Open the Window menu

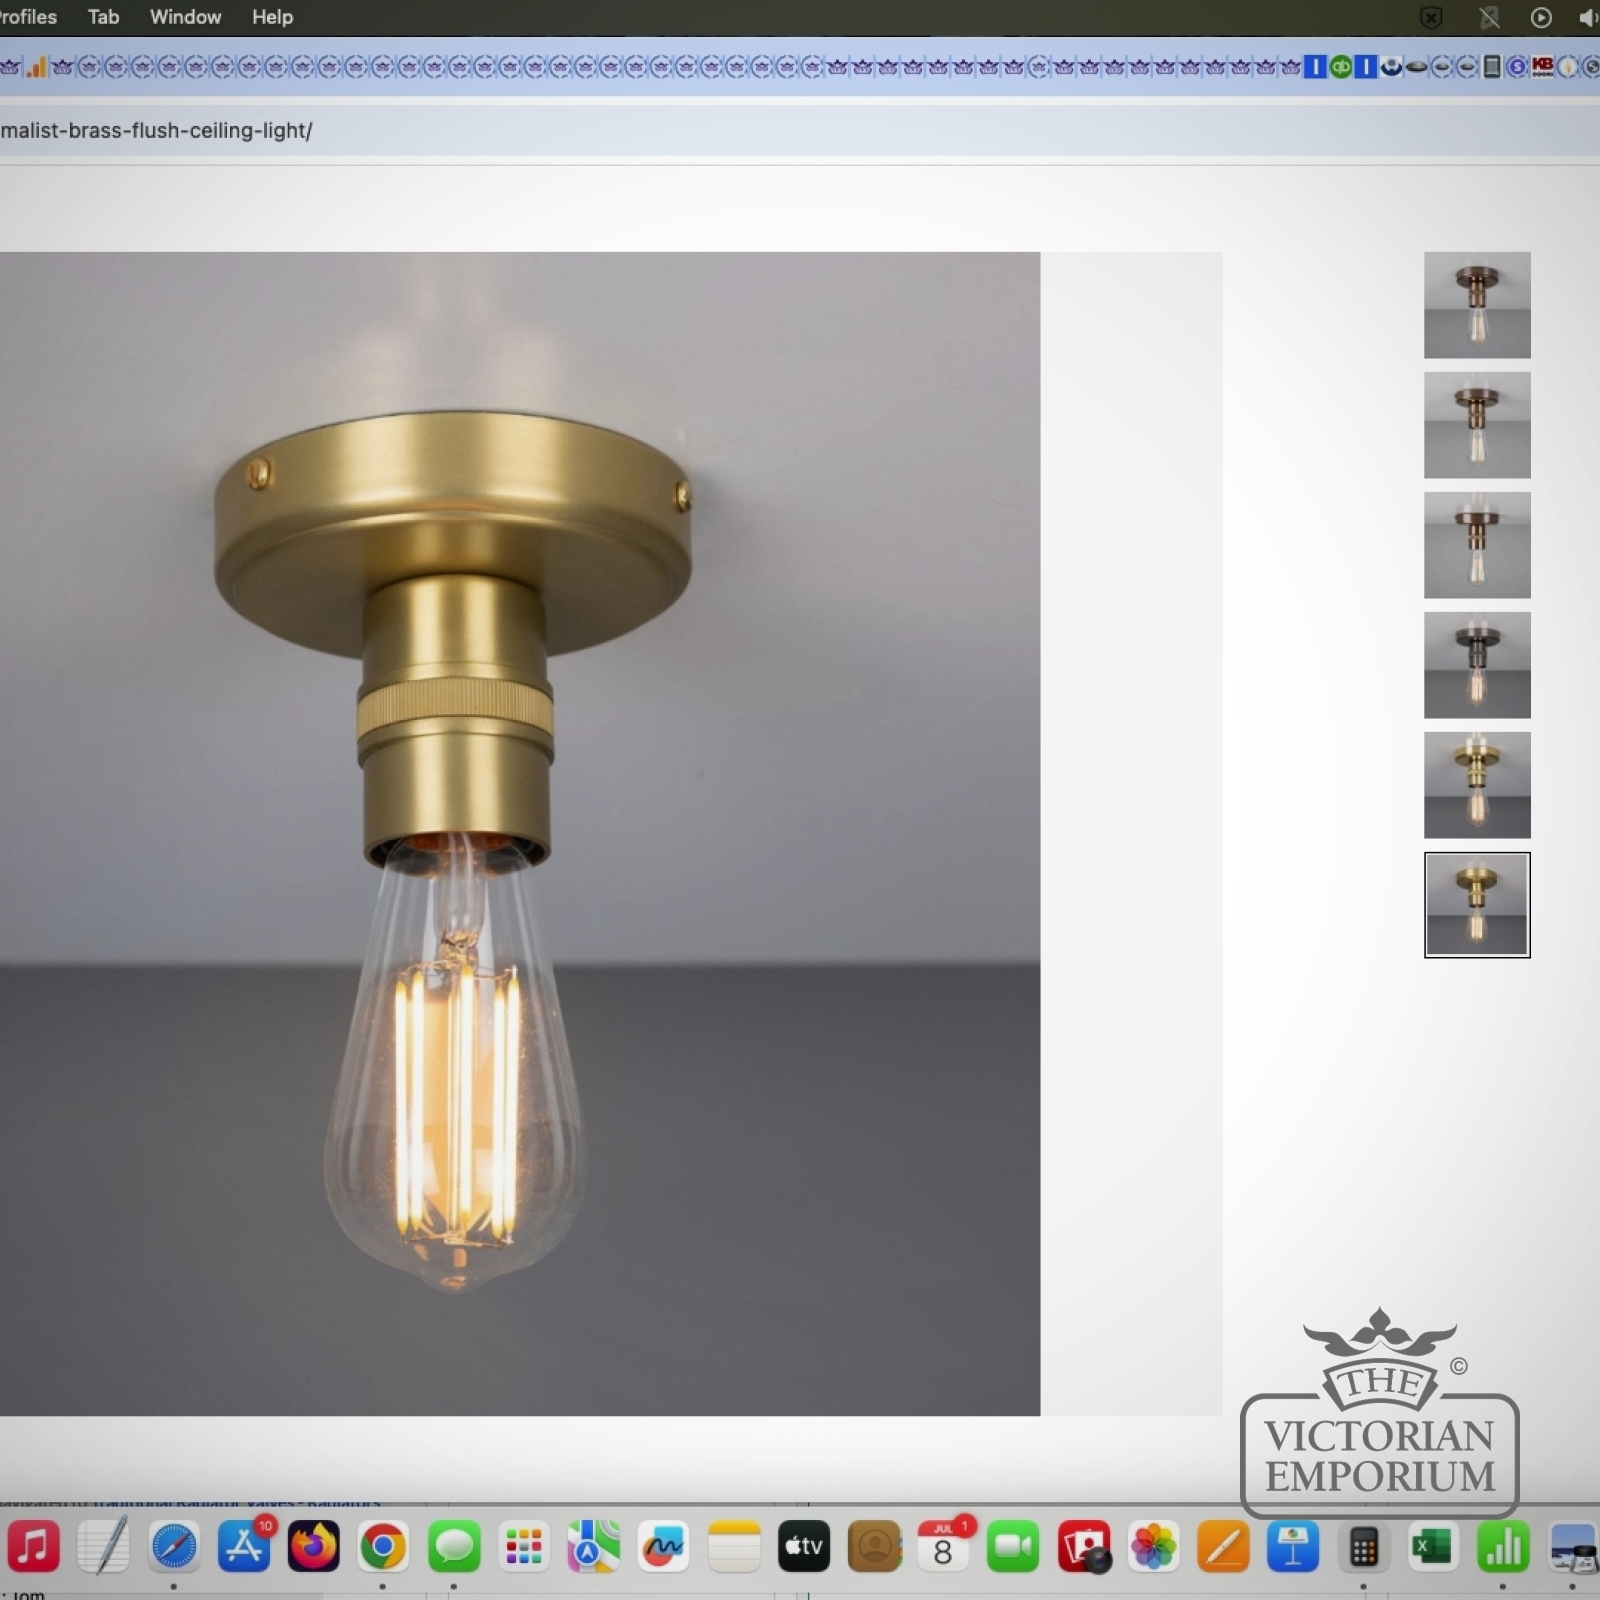(185, 17)
